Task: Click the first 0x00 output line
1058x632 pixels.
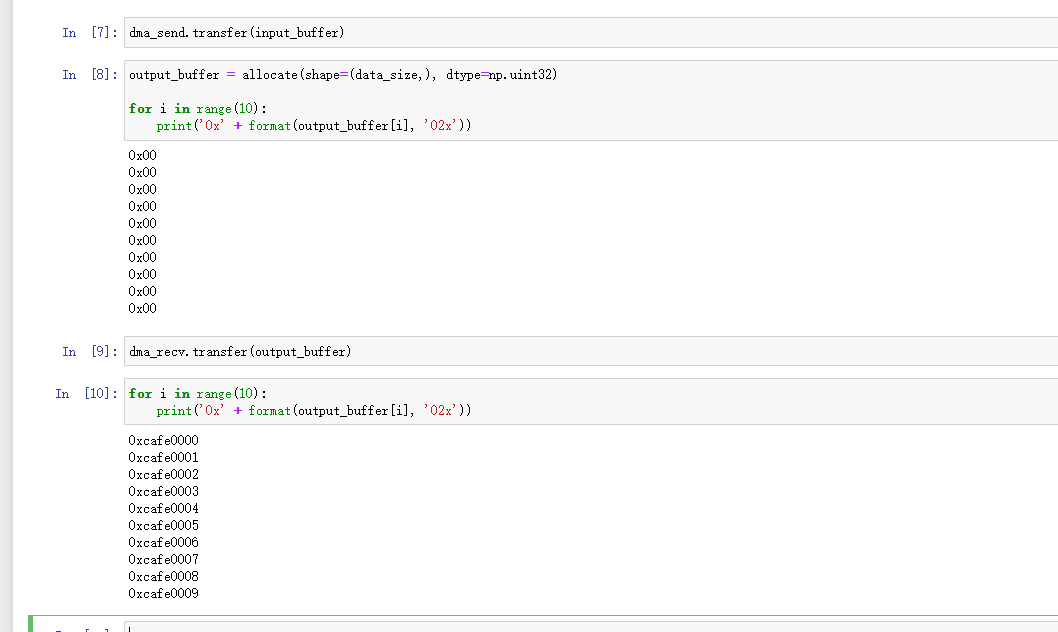Action: (142, 155)
